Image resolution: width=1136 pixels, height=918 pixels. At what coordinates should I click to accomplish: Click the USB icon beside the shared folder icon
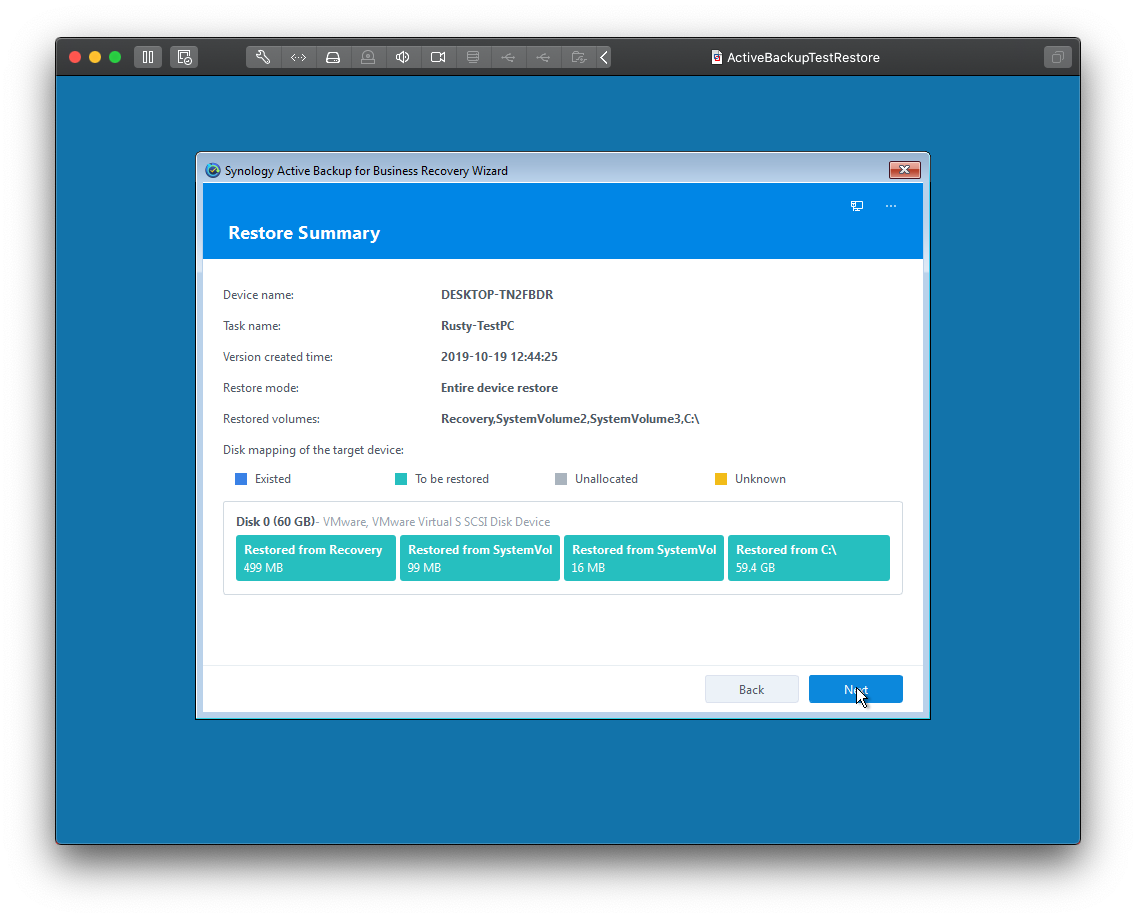click(x=543, y=57)
